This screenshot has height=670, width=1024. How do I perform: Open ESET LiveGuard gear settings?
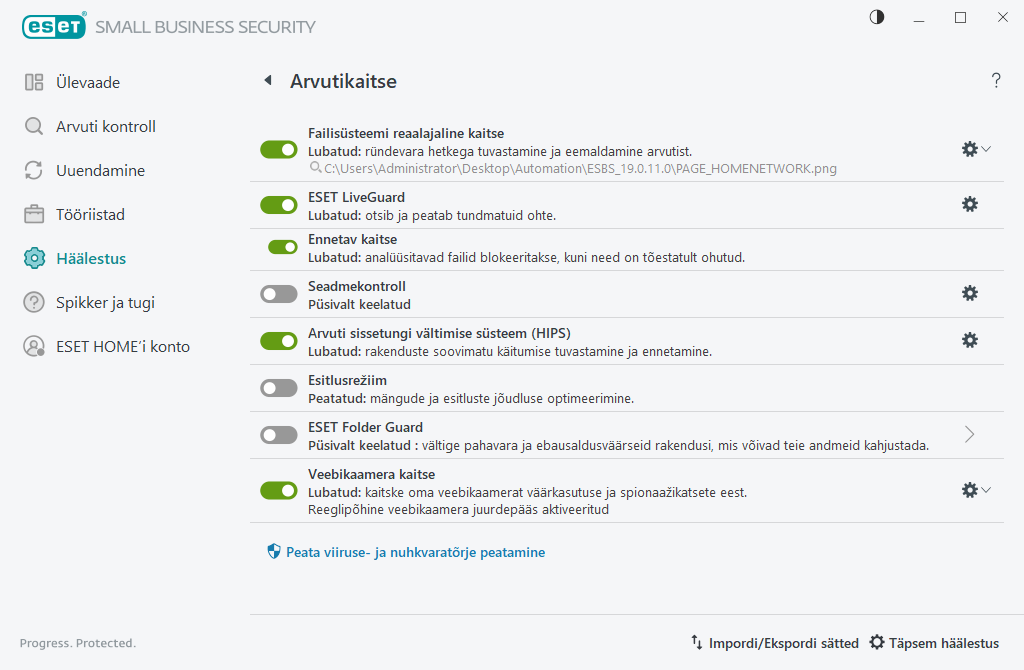[969, 204]
